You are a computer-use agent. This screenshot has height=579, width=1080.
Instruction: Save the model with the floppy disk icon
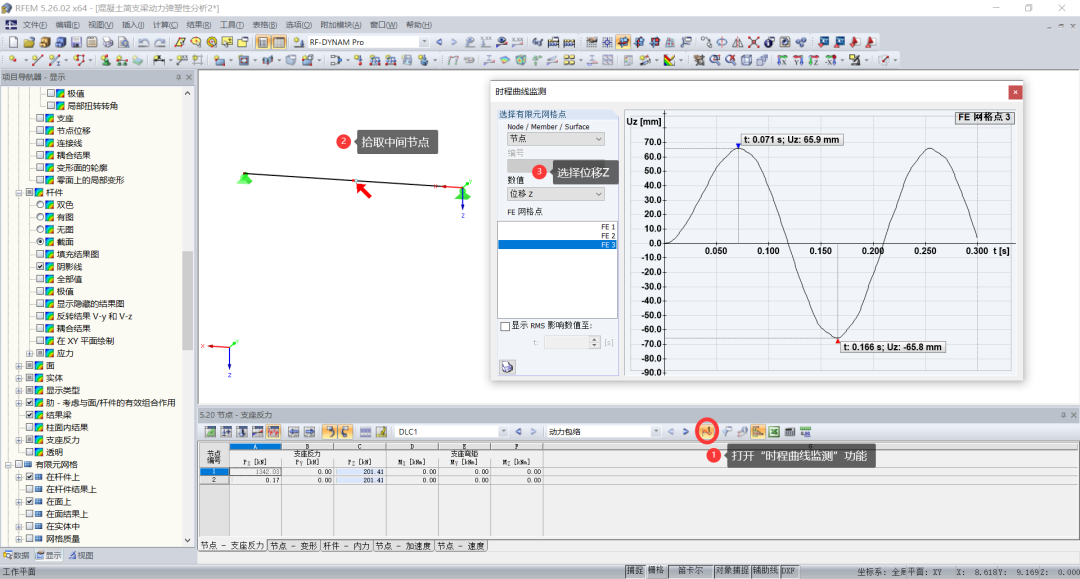point(76,42)
